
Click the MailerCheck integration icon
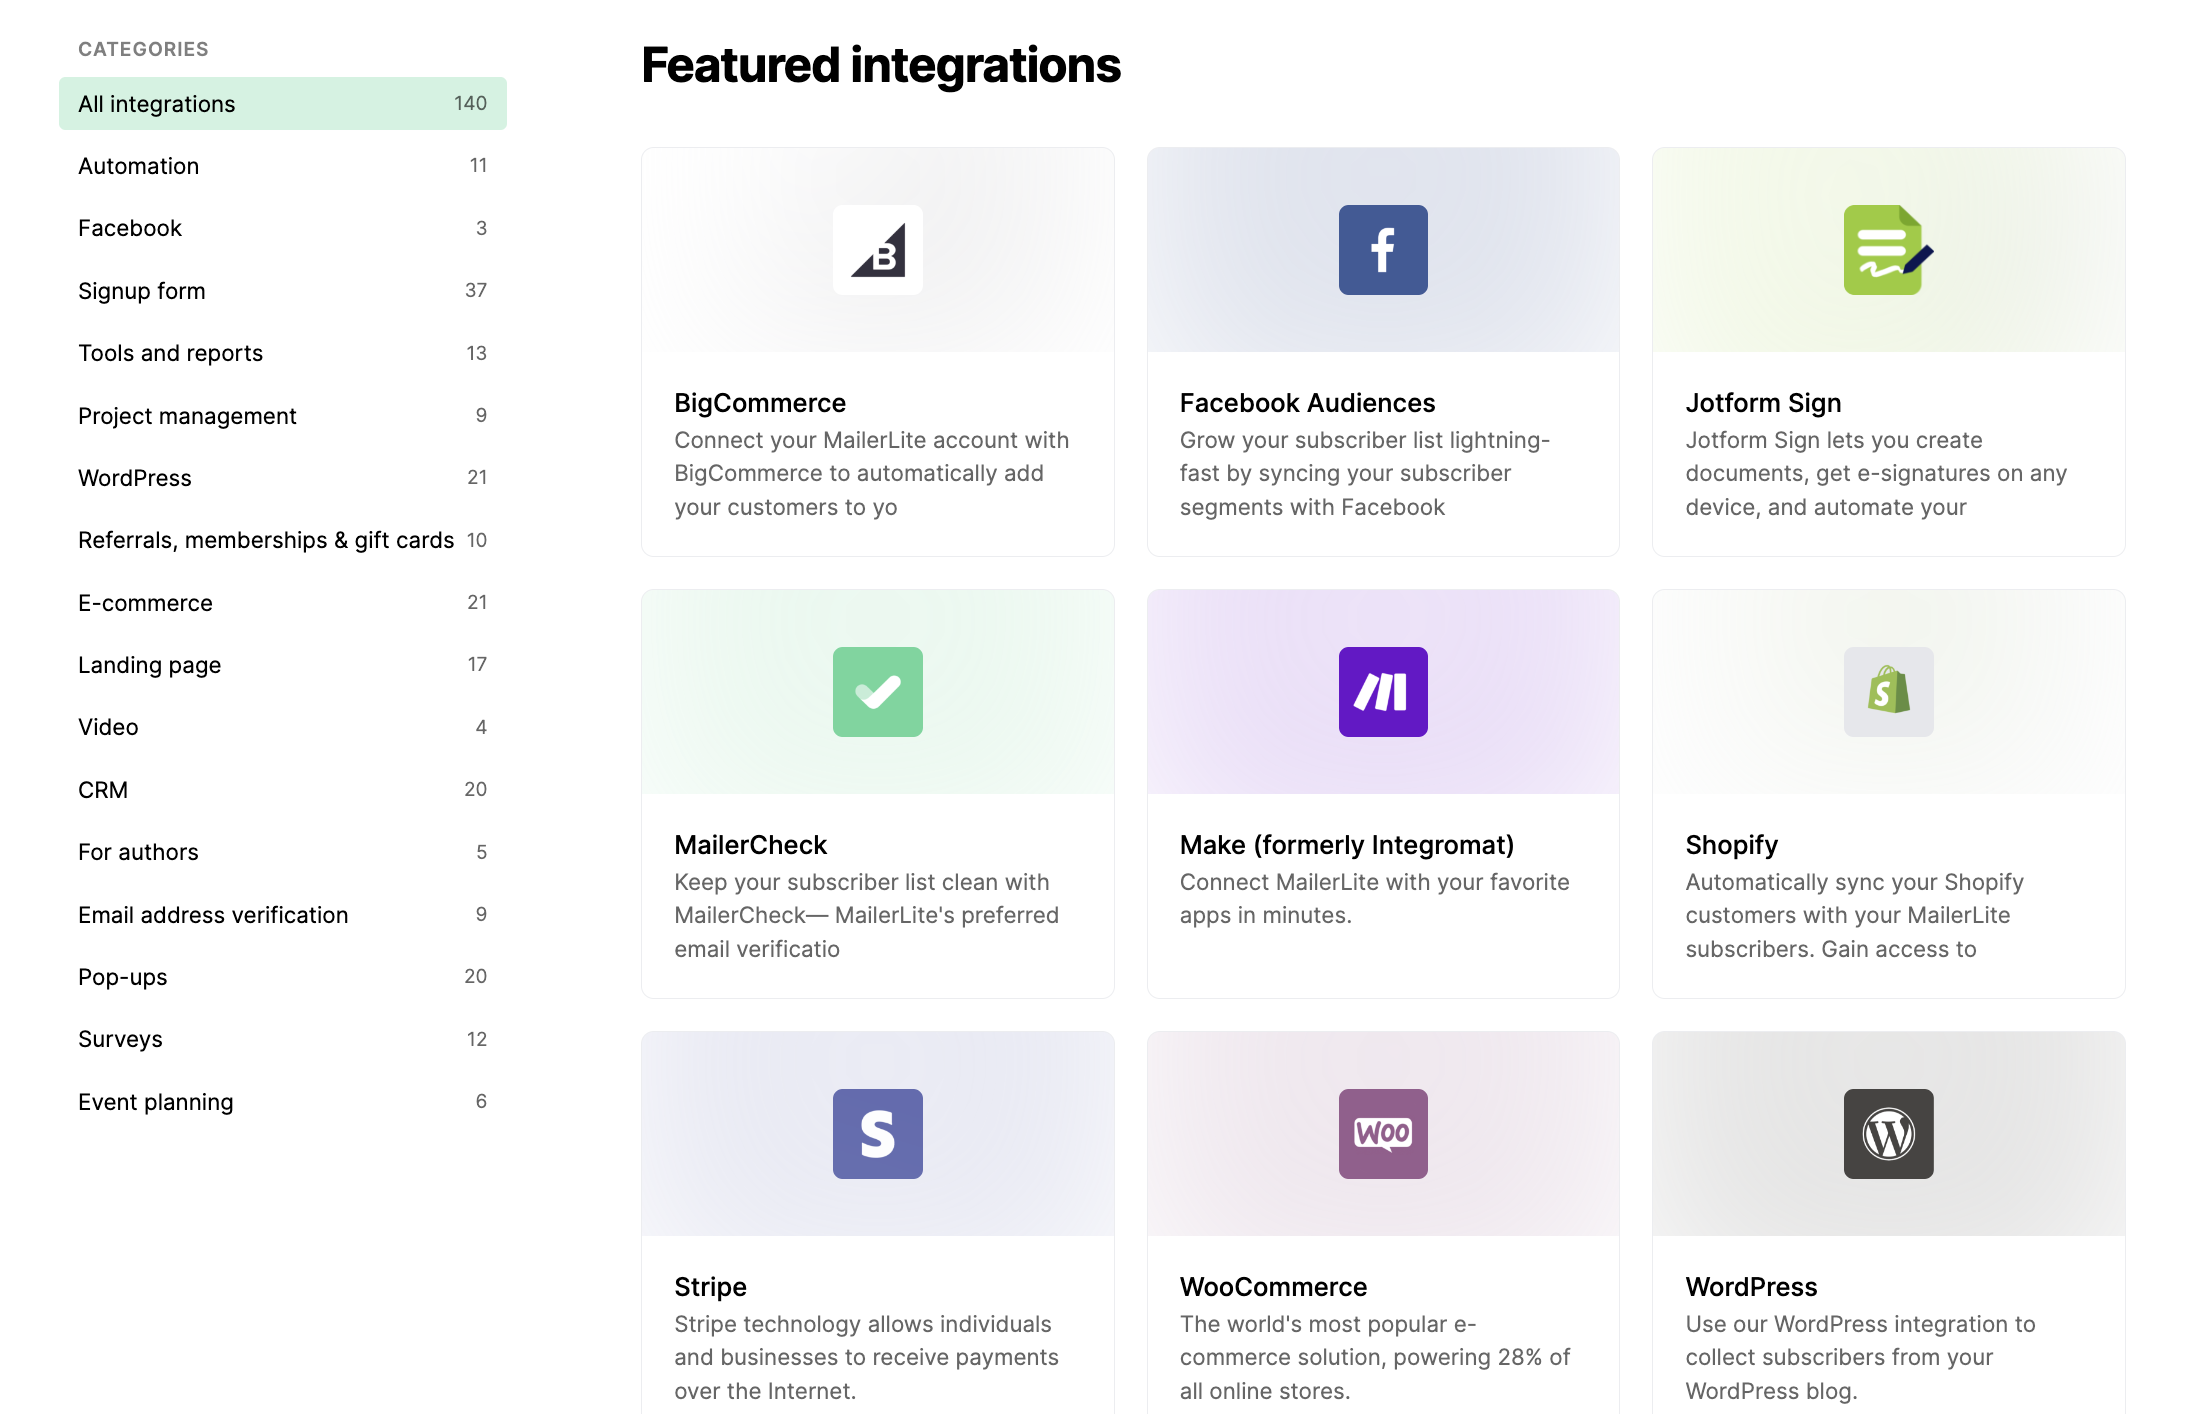coord(876,691)
